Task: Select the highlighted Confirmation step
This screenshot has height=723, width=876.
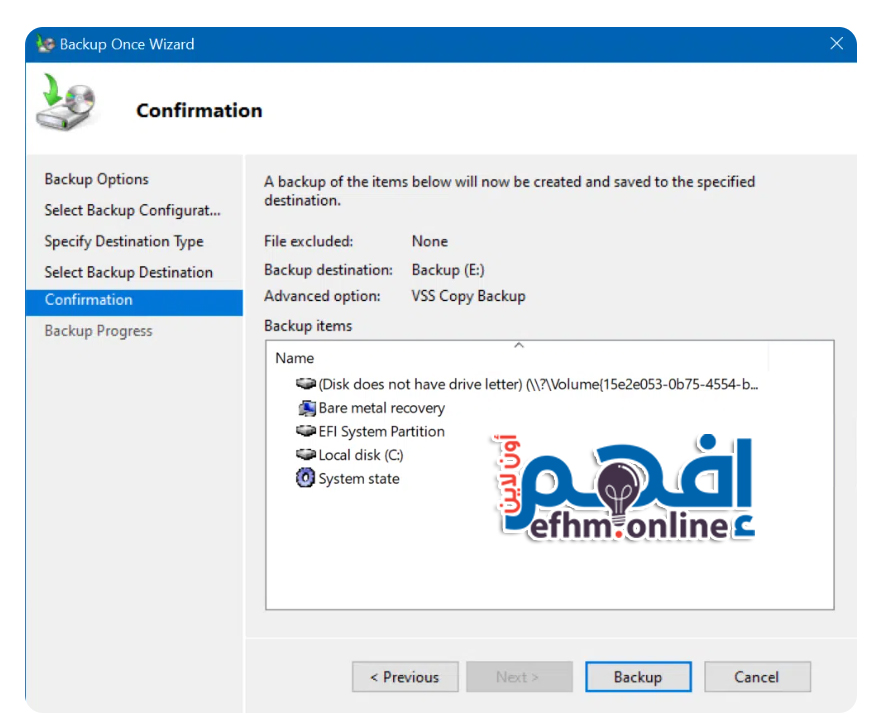Action: click(89, 300)
